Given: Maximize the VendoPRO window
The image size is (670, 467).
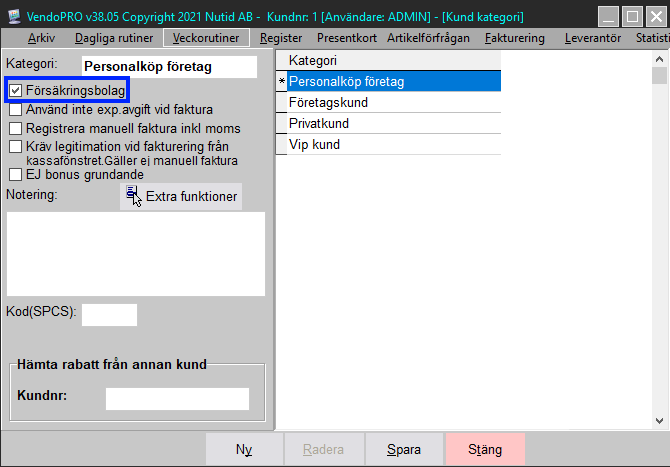Looking at the screenshot, I should coord(632,16).
